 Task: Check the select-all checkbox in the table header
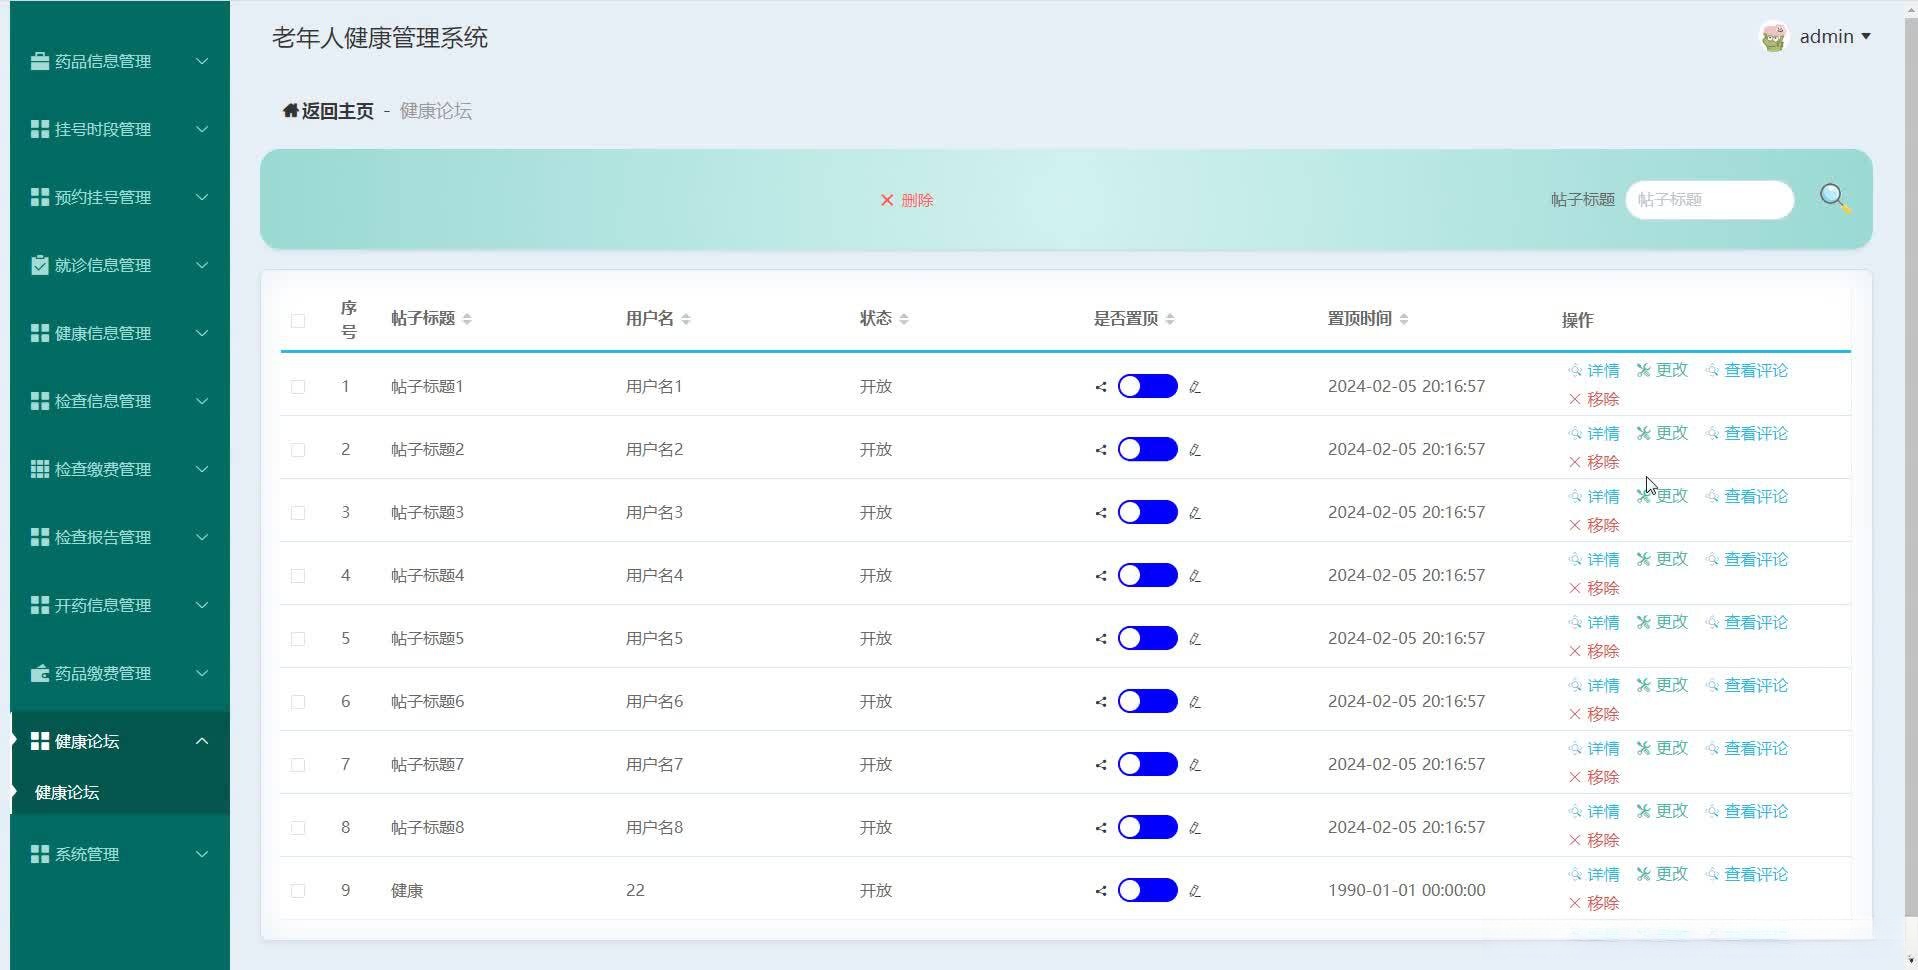[x=298, y=320]
